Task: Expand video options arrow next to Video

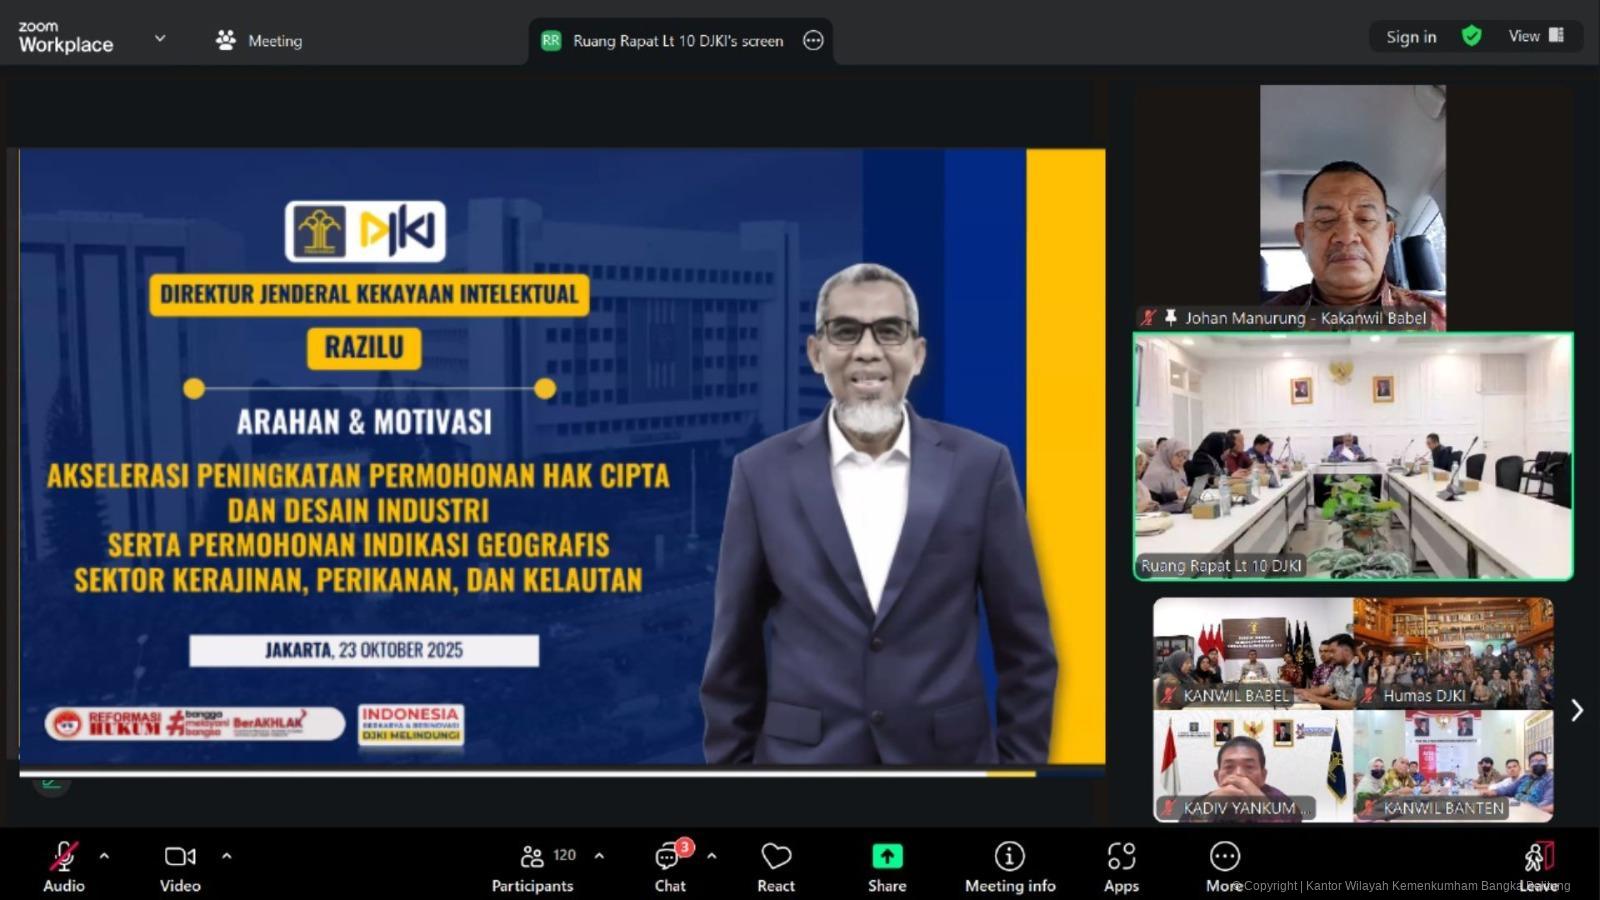Action: tap(227, 856)
